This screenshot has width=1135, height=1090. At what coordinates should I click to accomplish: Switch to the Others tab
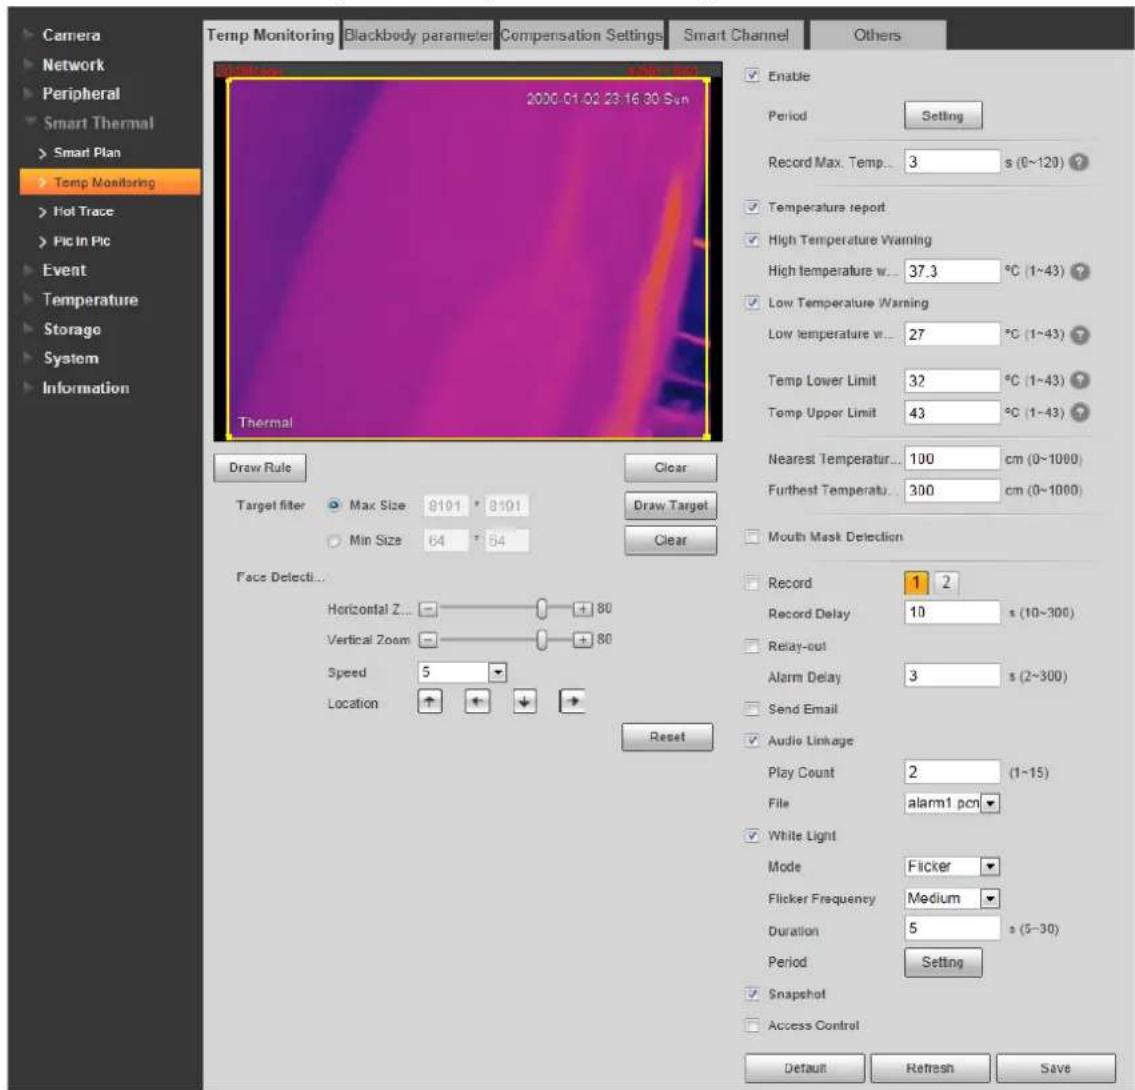pos(877,35)
